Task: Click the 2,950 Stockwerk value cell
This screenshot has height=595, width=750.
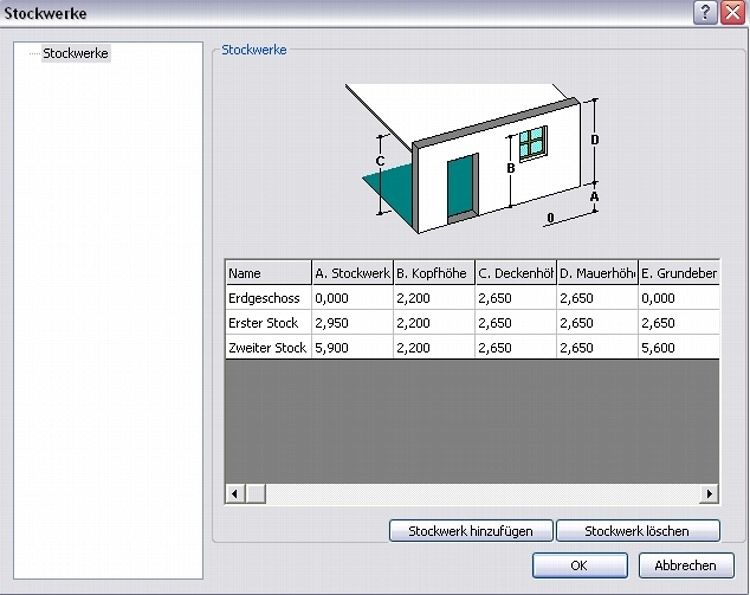Action: coord(352,323)
